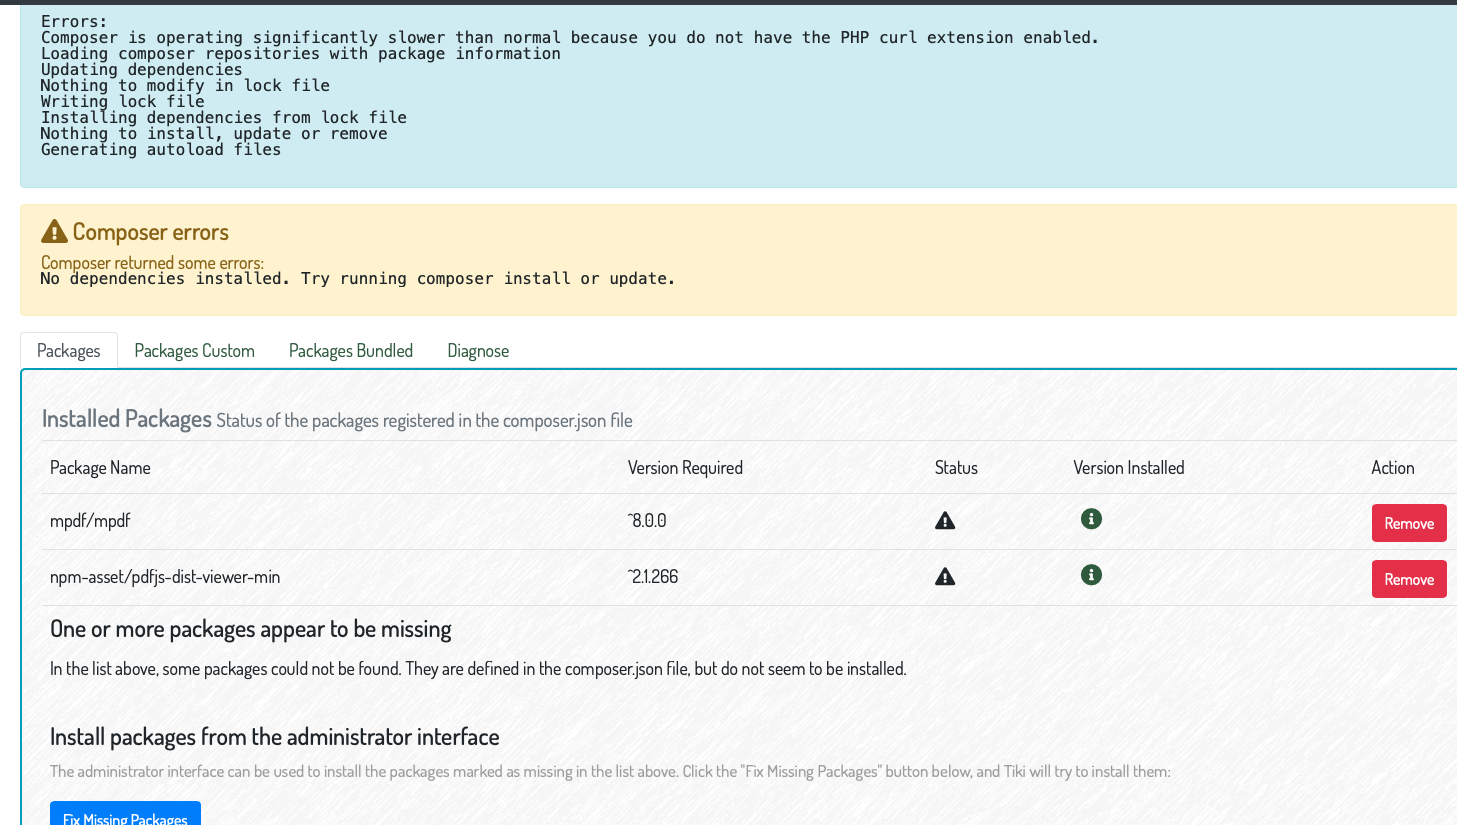Click the Version Required column header

(x=685, y=468)
